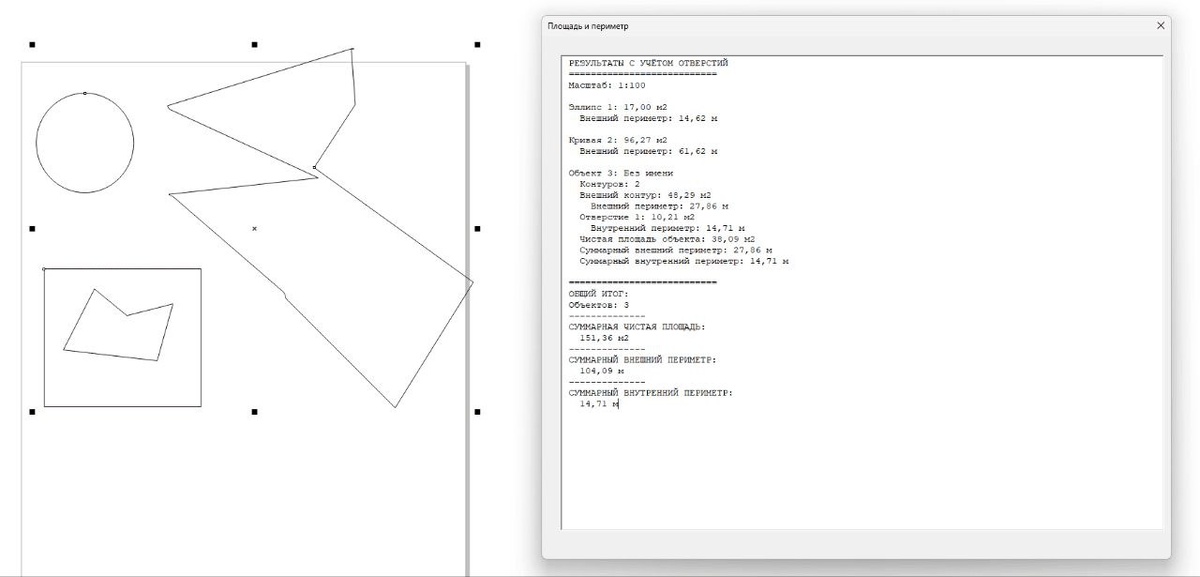Click 'Внешний периметр: 14,62 м' line

(648, 118)
